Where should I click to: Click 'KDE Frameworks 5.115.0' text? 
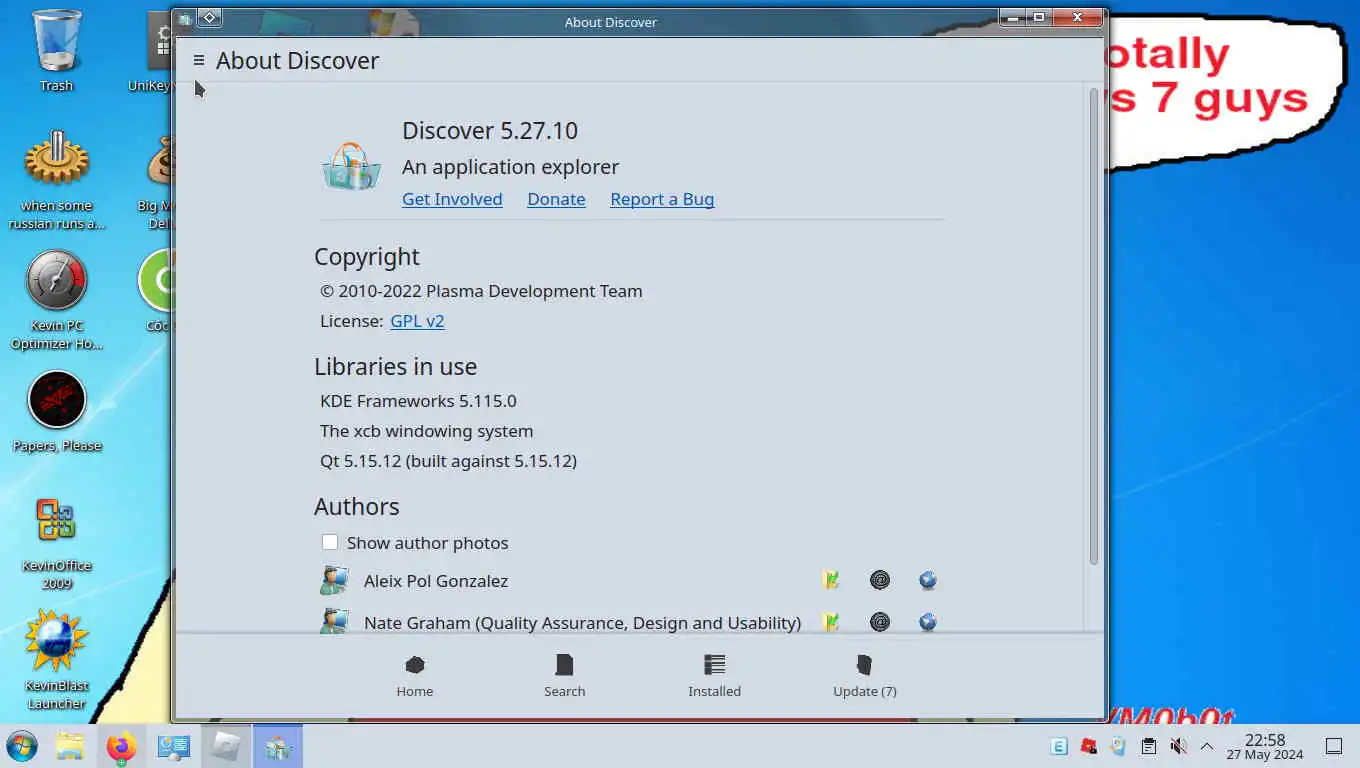point(418,401)
